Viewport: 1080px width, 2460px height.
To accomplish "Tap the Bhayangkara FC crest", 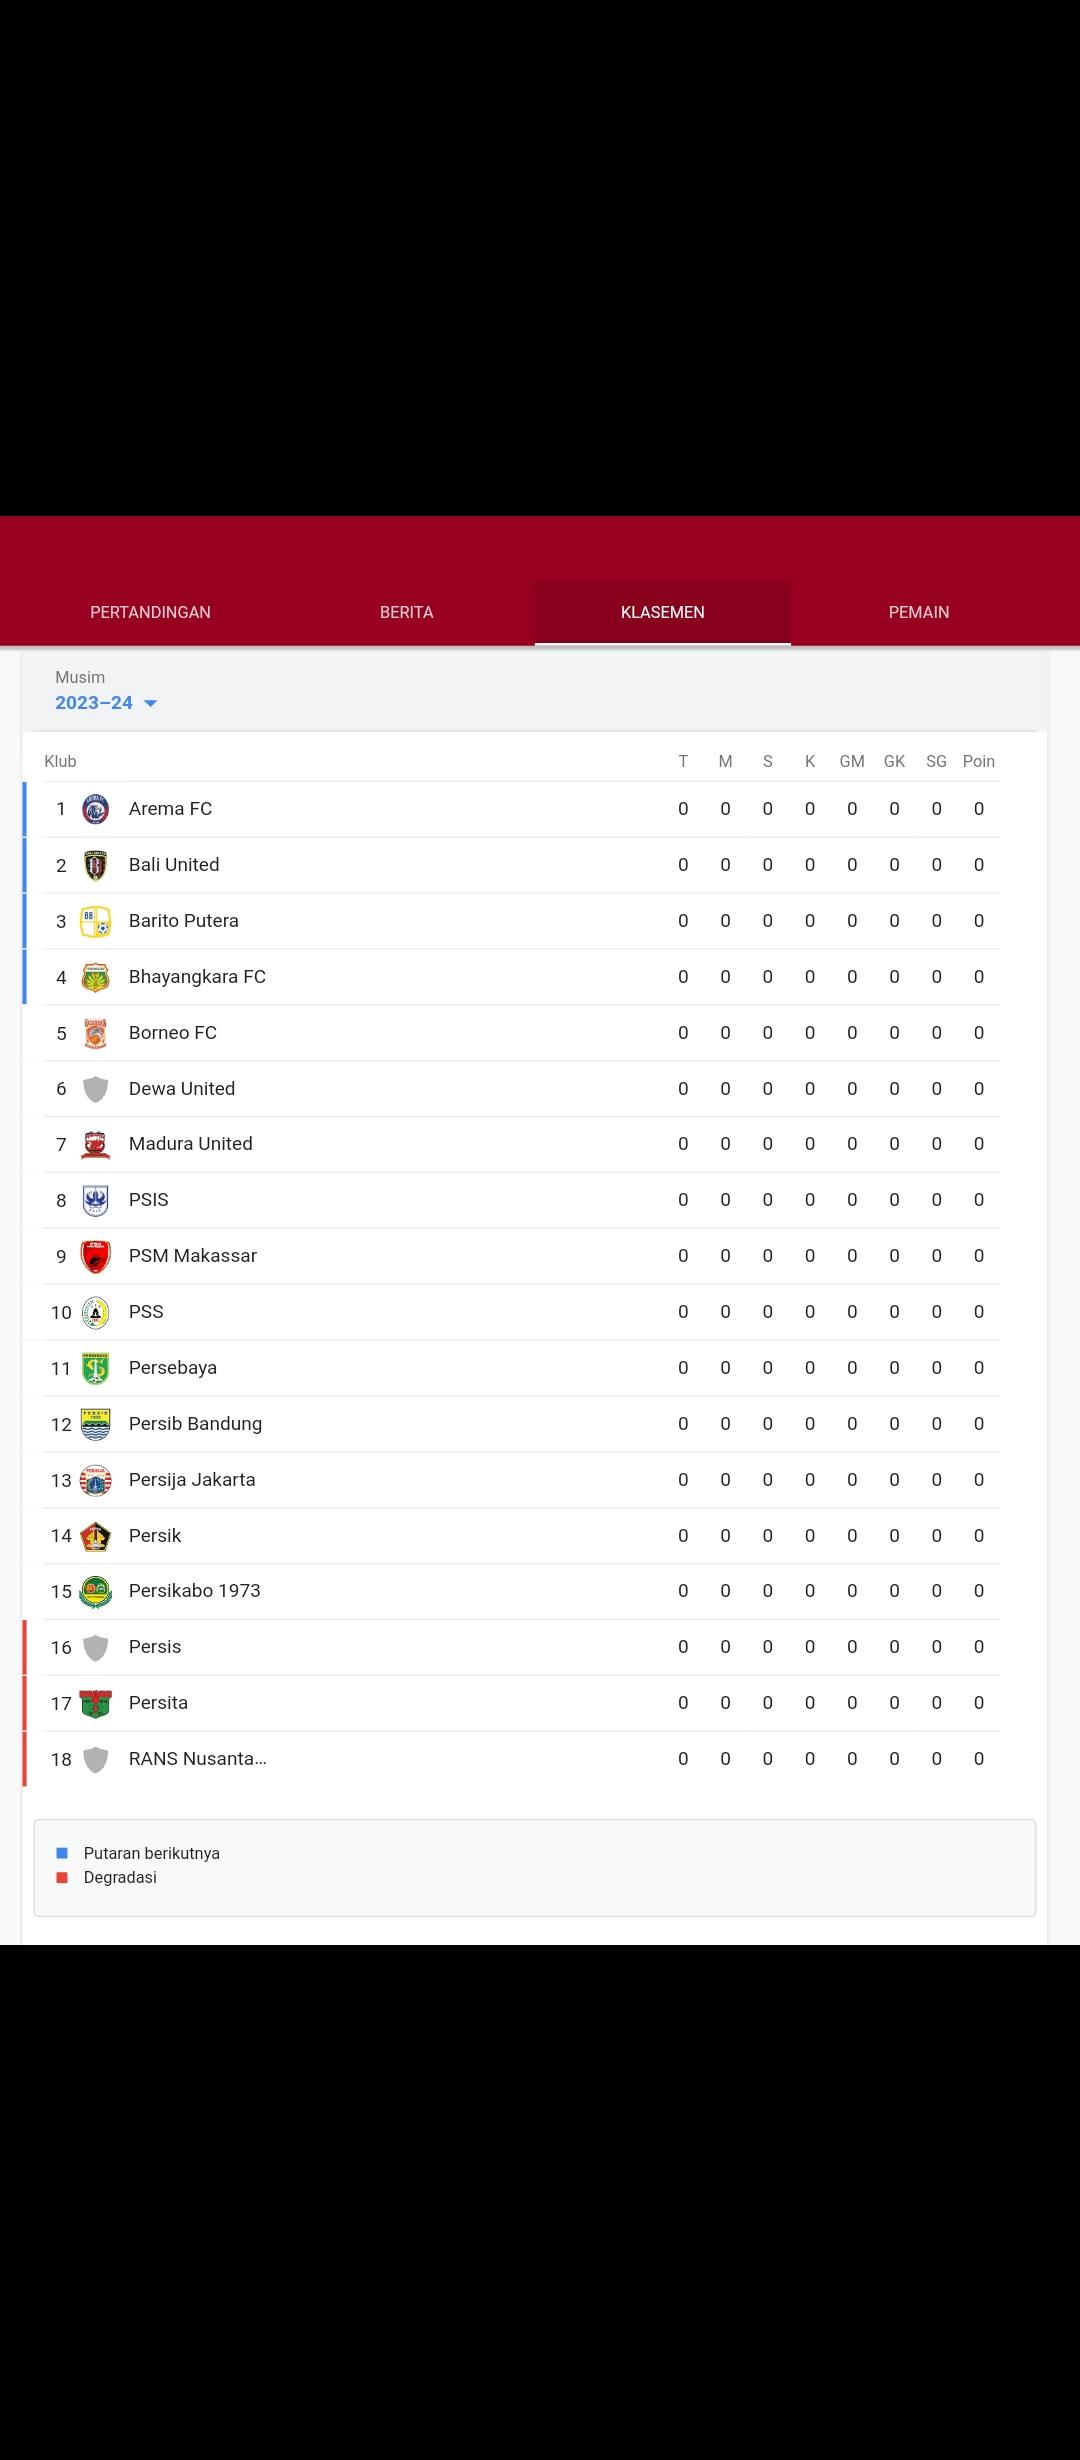I will tap(95, 977).
